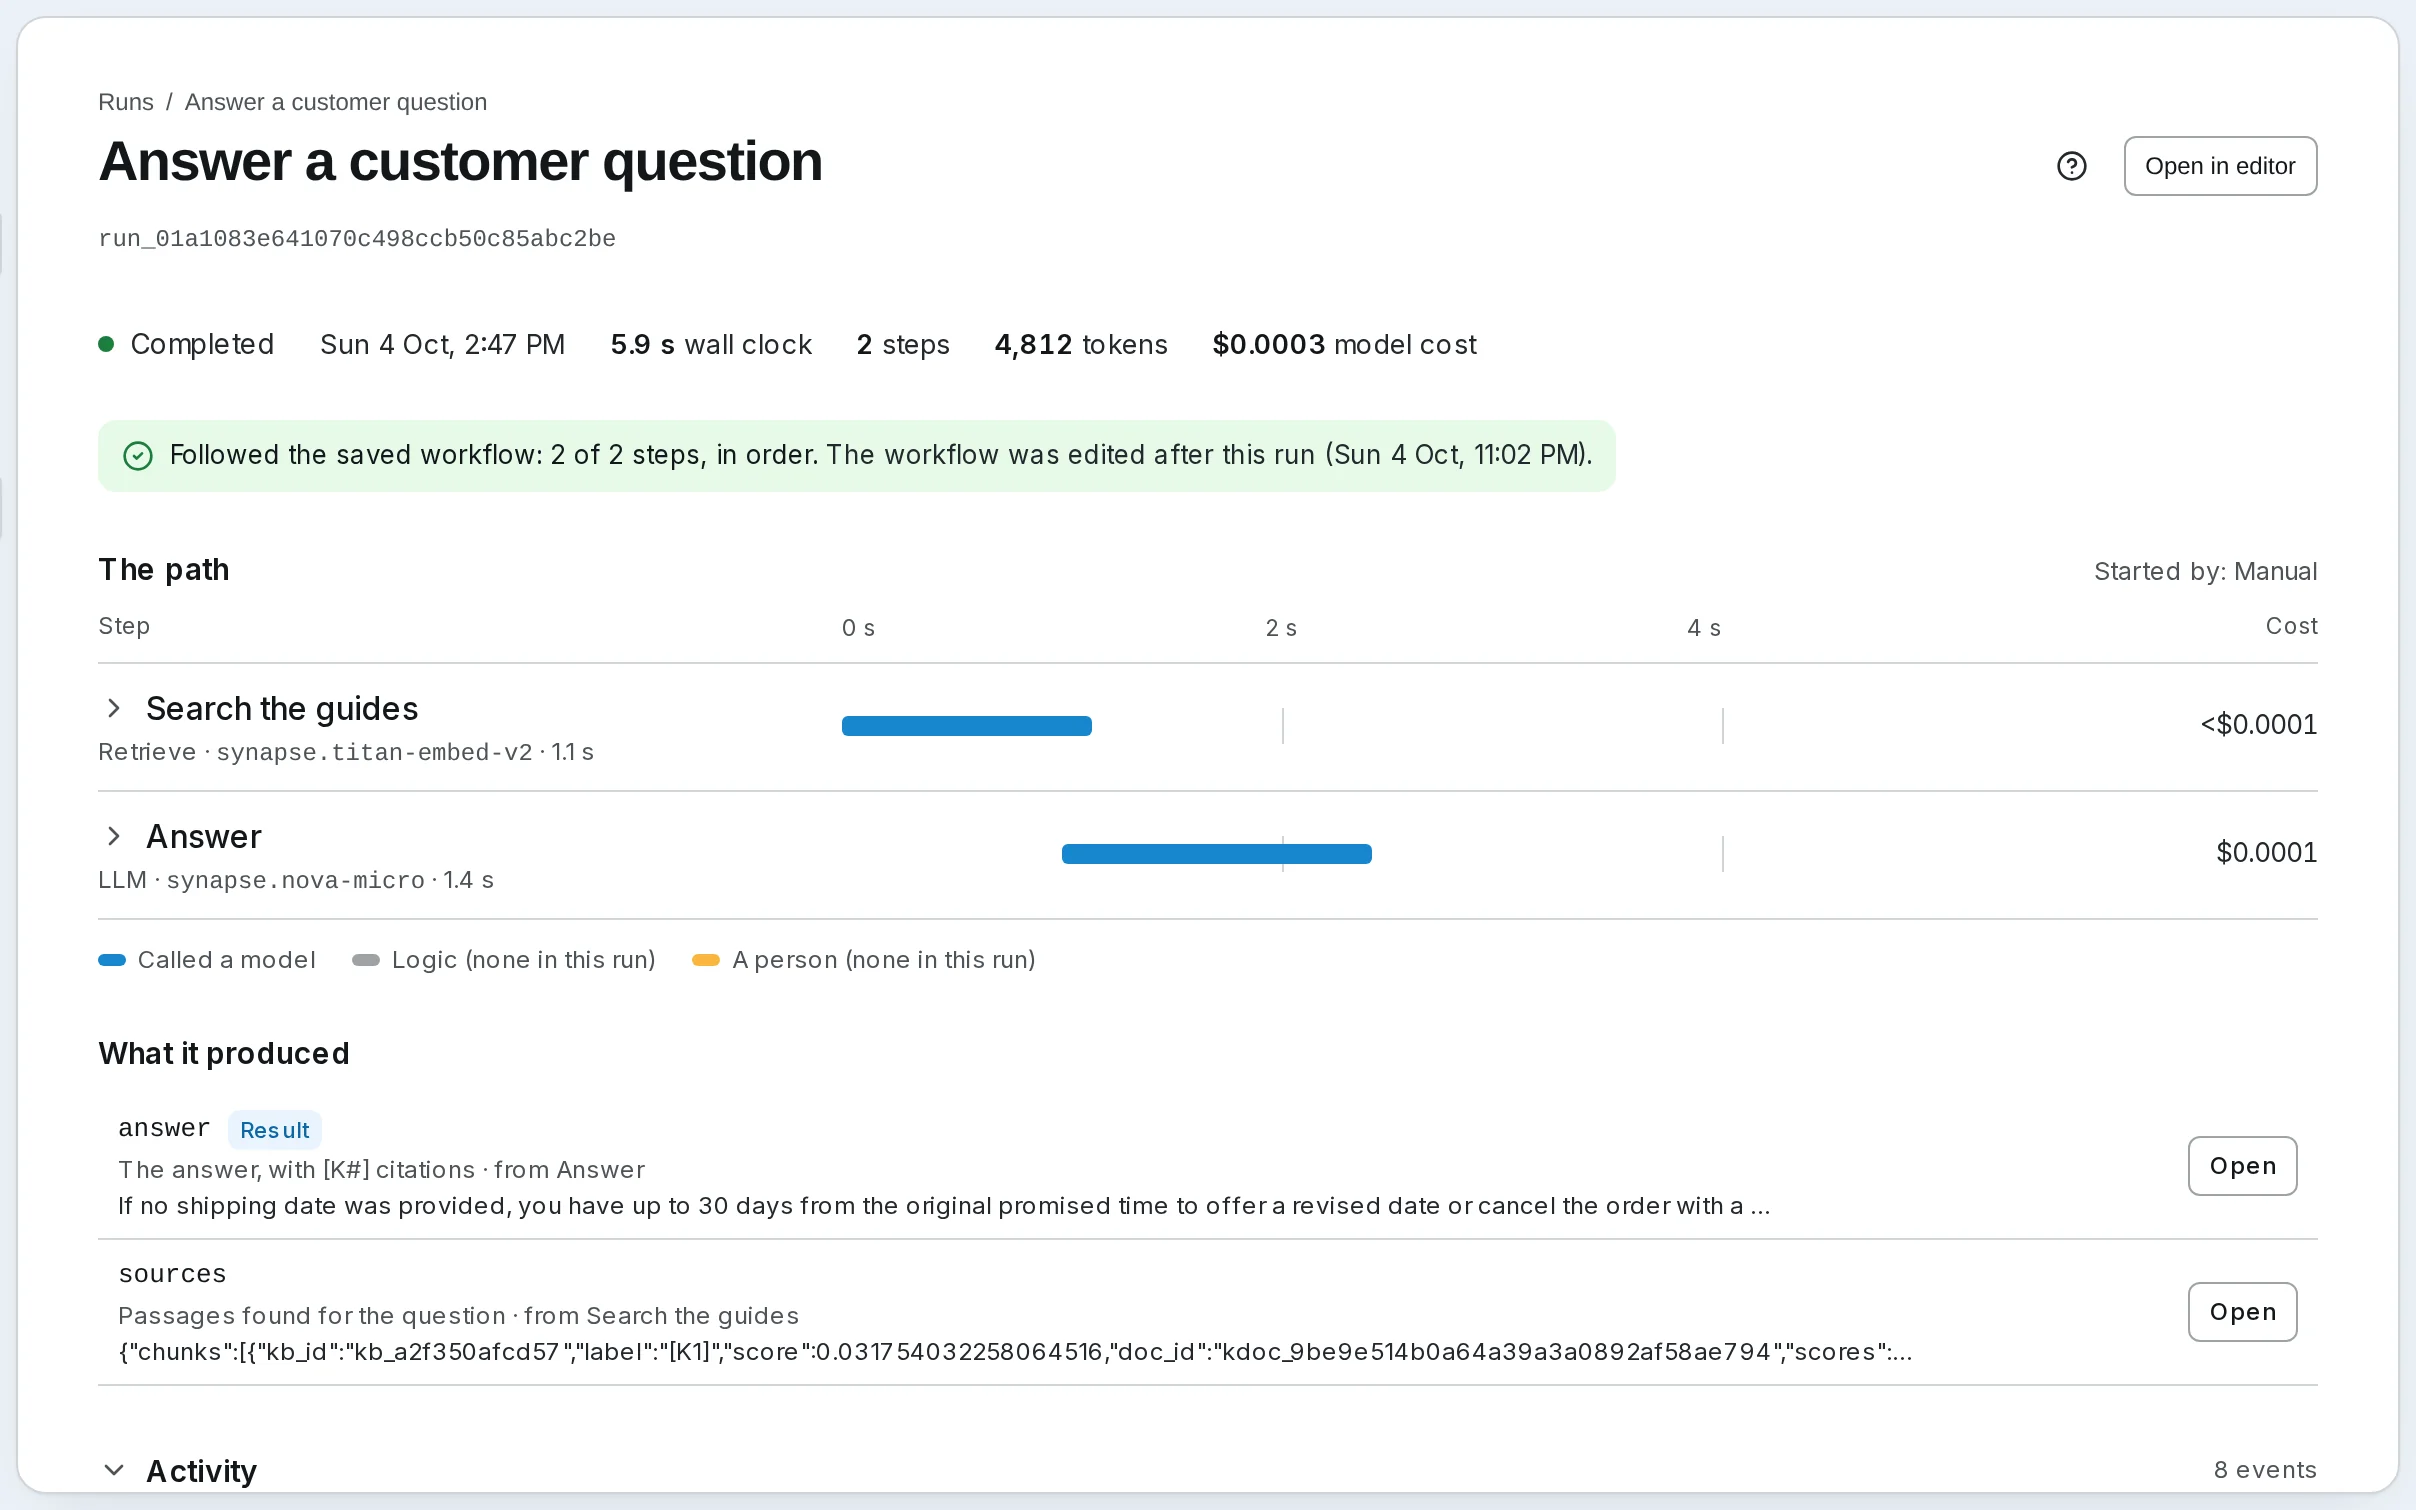Click the Result badge next to answer

pyautogui.click(x=275, y=1130)
